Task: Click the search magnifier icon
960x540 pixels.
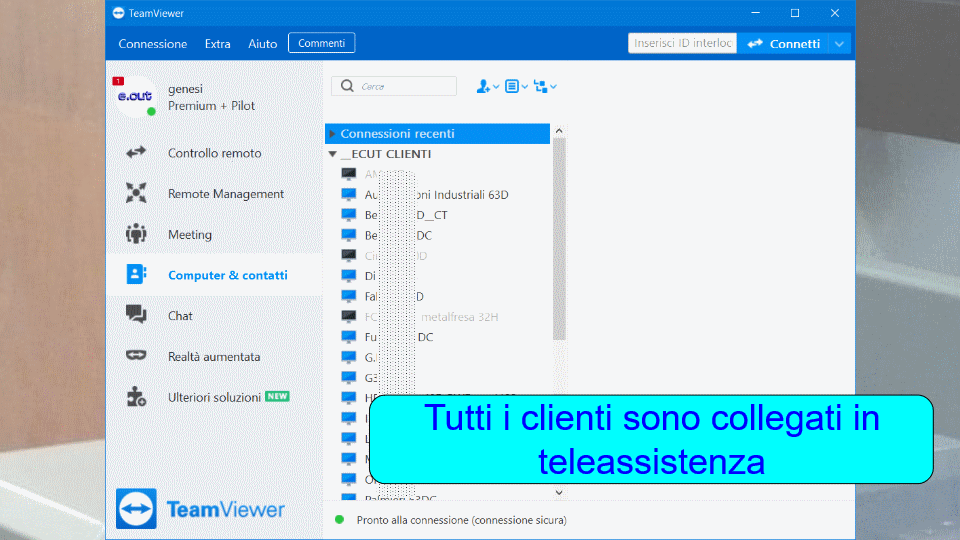Action: coord(347,86)
